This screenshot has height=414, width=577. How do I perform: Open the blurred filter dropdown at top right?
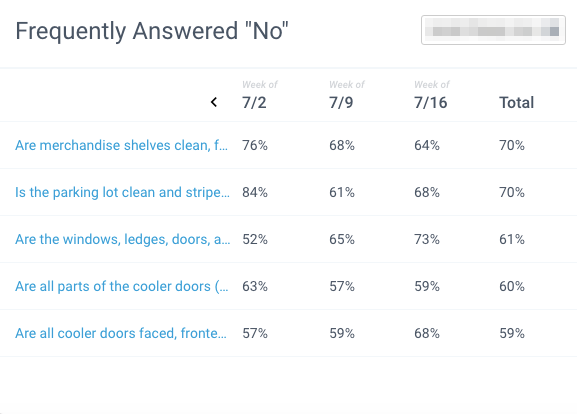(493, 30)
